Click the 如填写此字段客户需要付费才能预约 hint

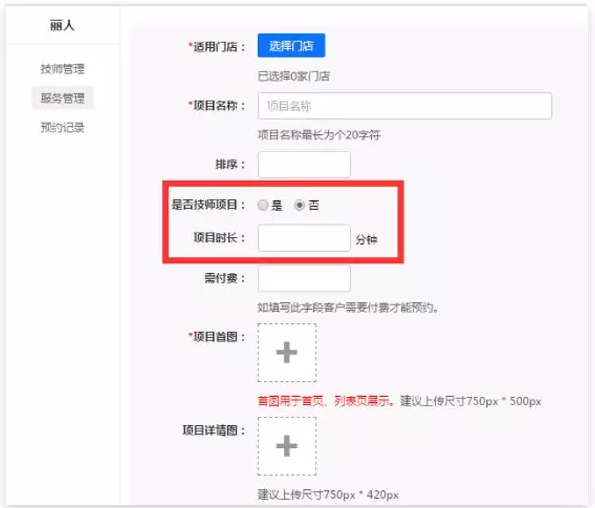[348, 308]
